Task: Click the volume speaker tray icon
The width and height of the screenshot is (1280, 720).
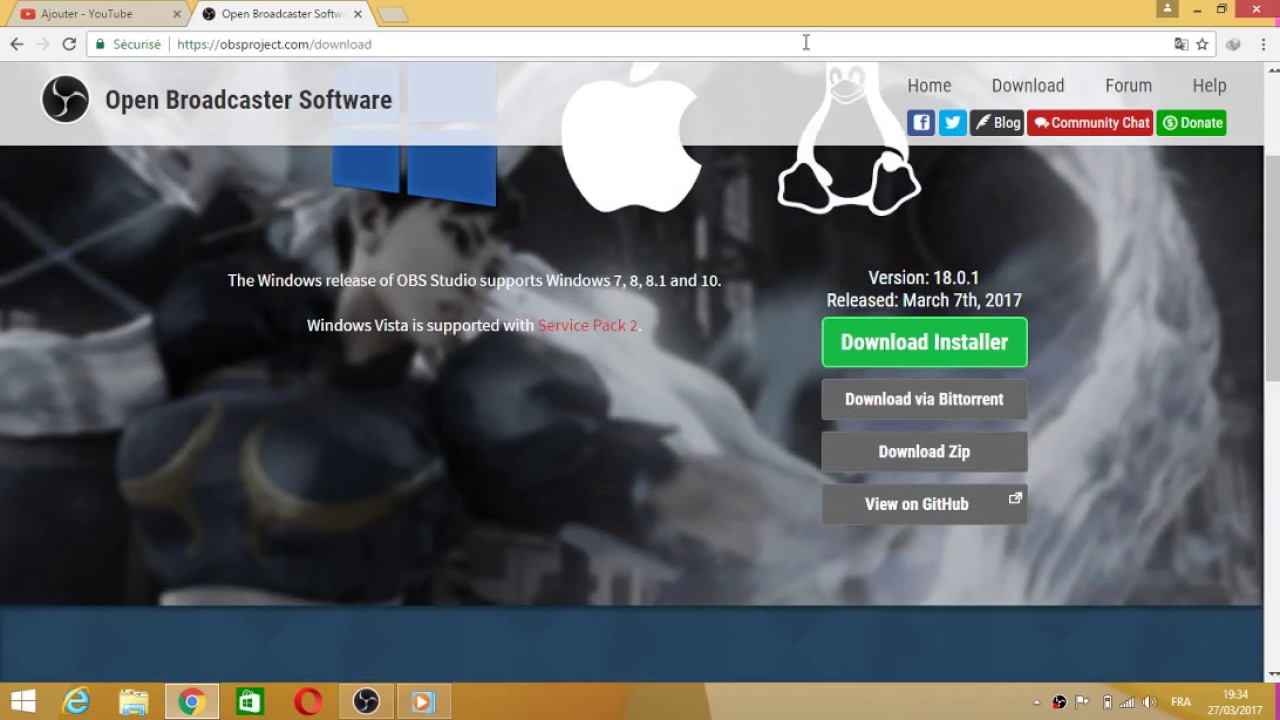Action: (x=1150, y=702)
